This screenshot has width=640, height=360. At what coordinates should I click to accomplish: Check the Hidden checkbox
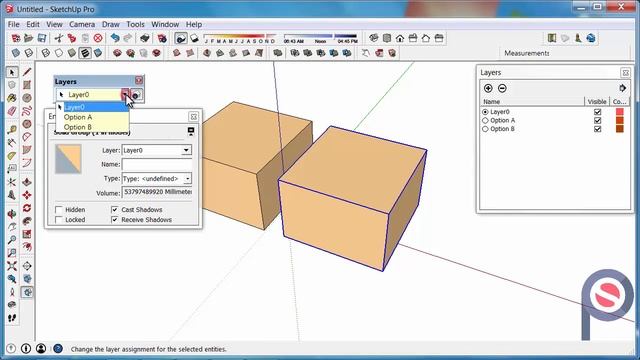[x=58, y=210]
